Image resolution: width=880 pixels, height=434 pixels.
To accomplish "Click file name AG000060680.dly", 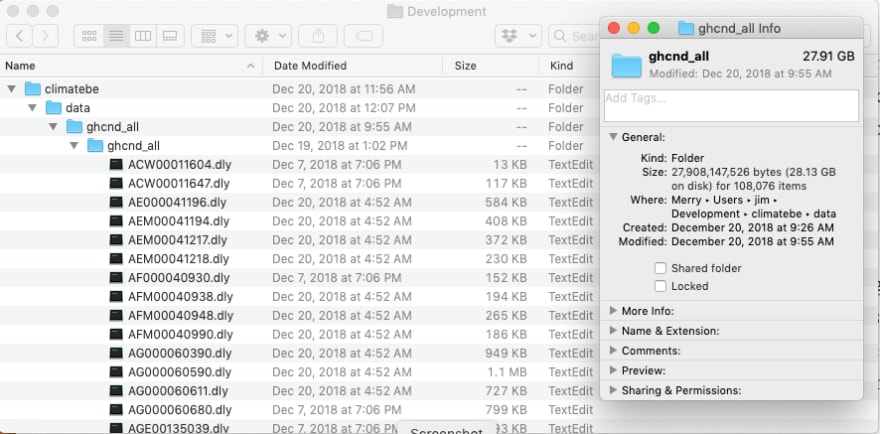I will pos(180,410).
